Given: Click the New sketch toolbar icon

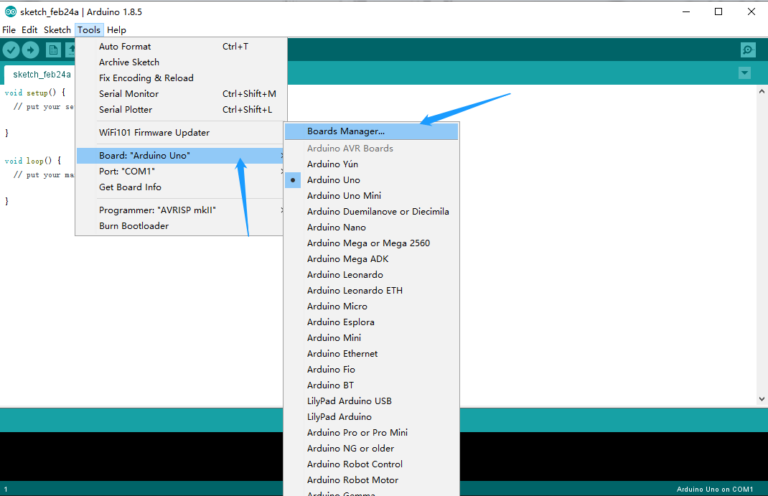Looking at the screenshot, I should [x=53, y=50].
